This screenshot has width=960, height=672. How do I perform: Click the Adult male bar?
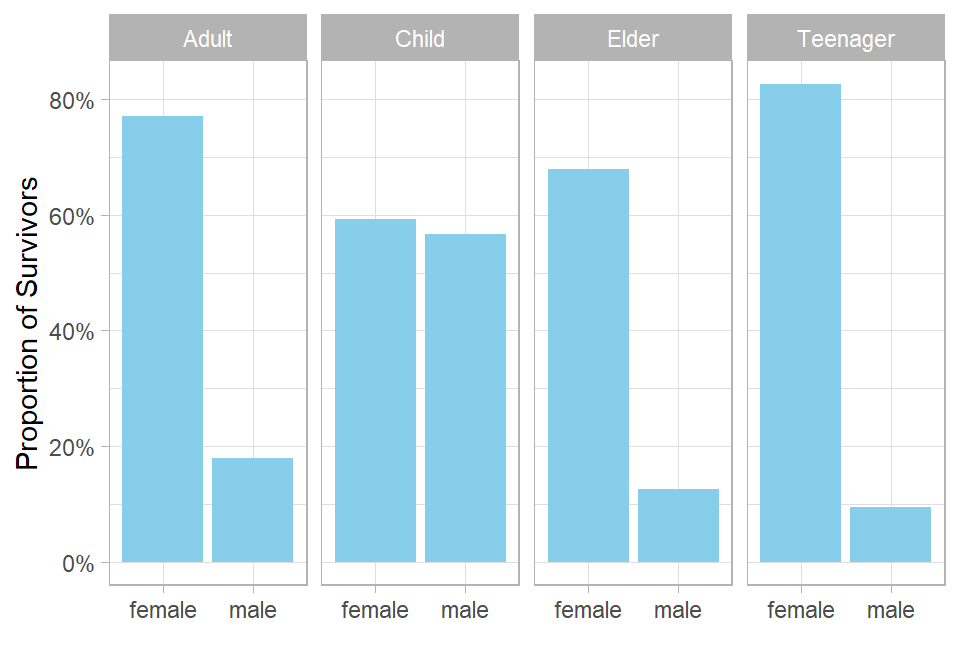click(x=252, y=510)
